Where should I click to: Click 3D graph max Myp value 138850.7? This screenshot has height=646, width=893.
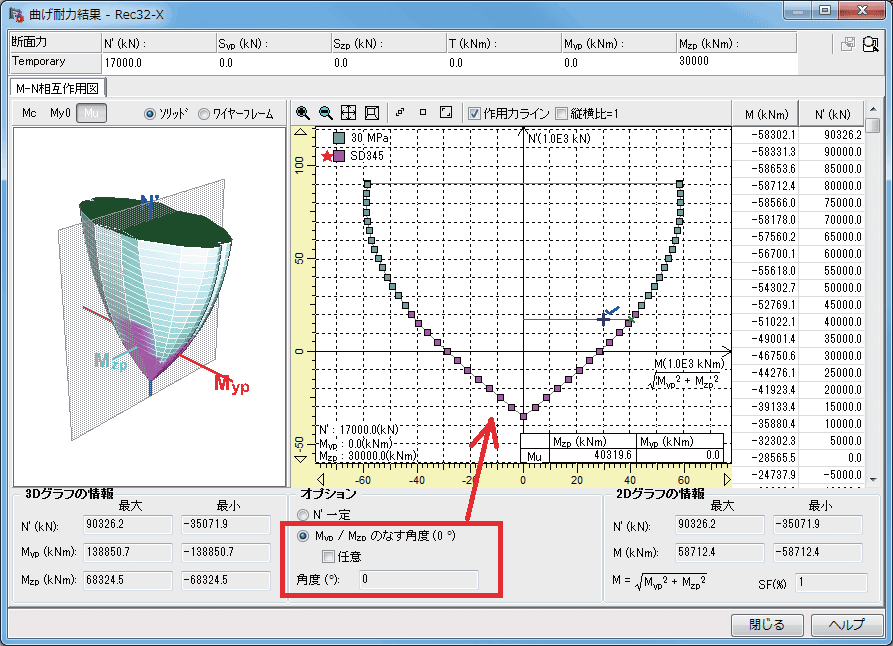click(x=128, y=552)
